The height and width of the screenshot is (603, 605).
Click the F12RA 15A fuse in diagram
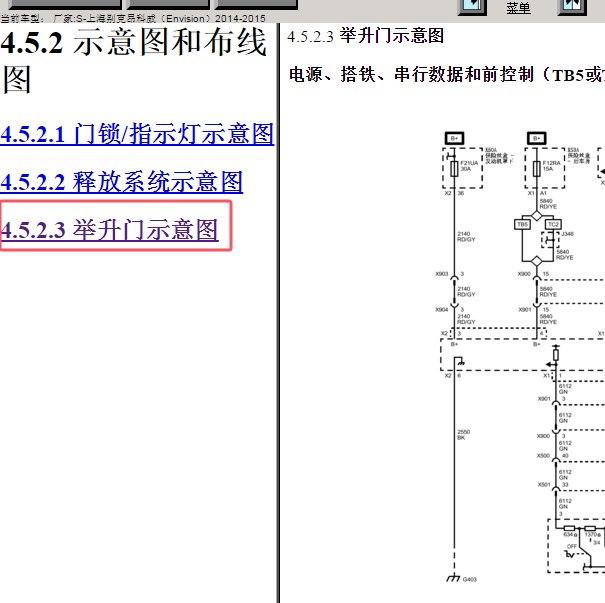(x=537, y=169)
